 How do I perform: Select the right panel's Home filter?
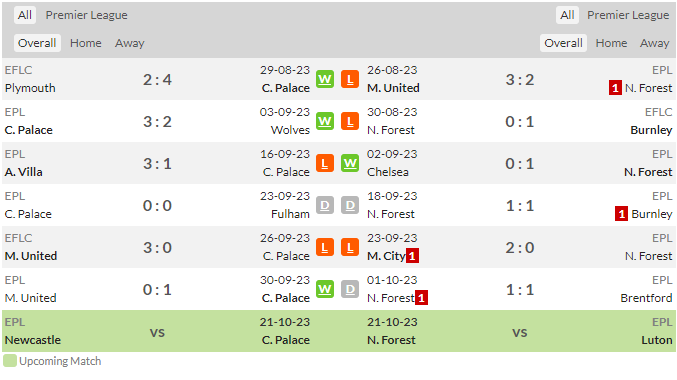[611, 43]
